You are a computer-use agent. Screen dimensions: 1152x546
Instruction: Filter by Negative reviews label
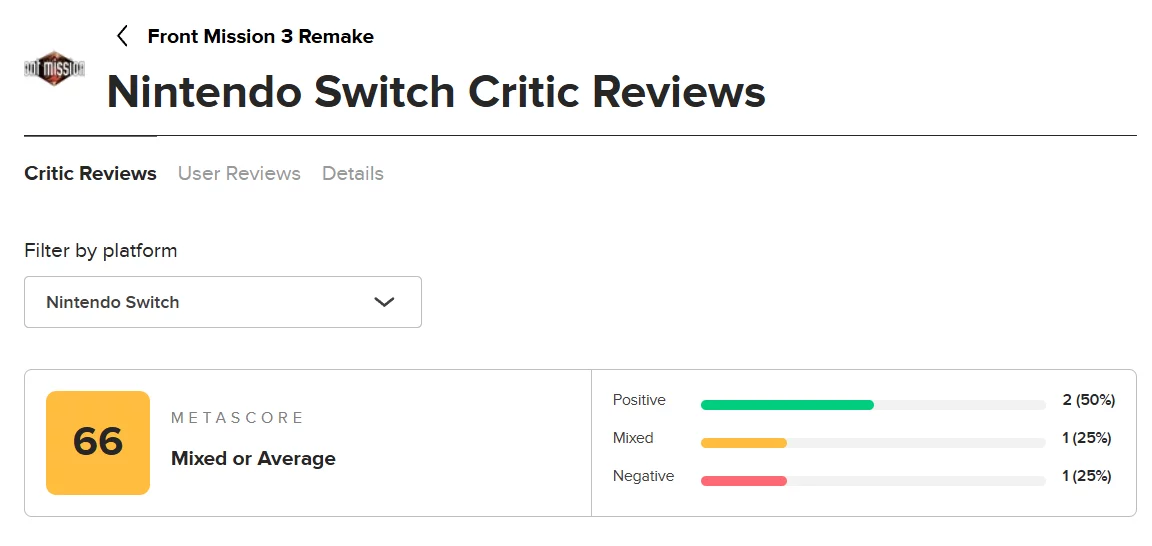click(643, 476)
